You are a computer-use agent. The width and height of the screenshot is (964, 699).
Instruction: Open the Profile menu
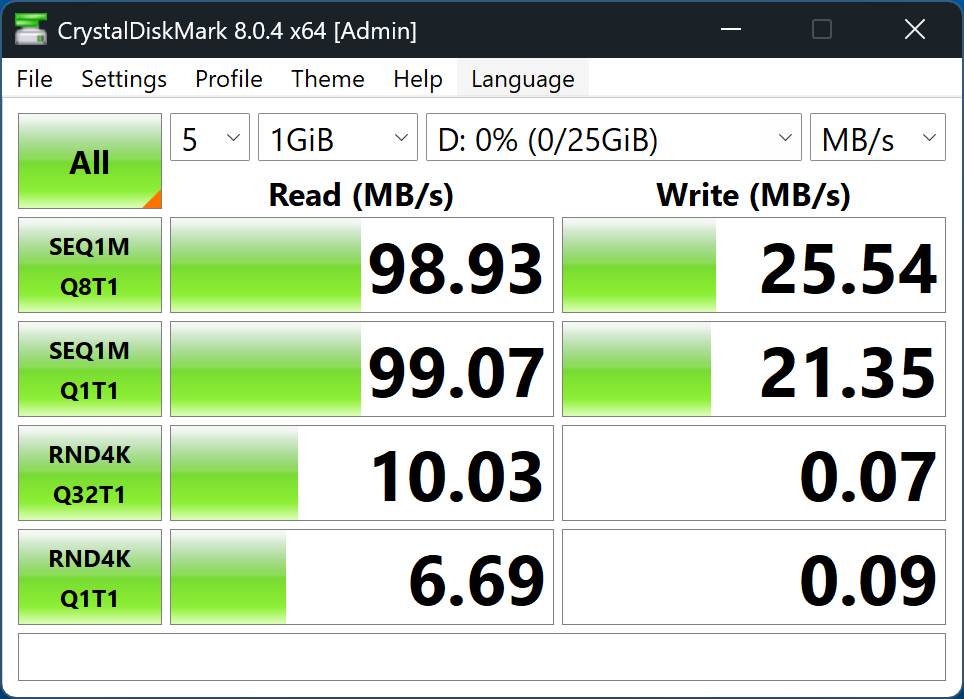229,79
